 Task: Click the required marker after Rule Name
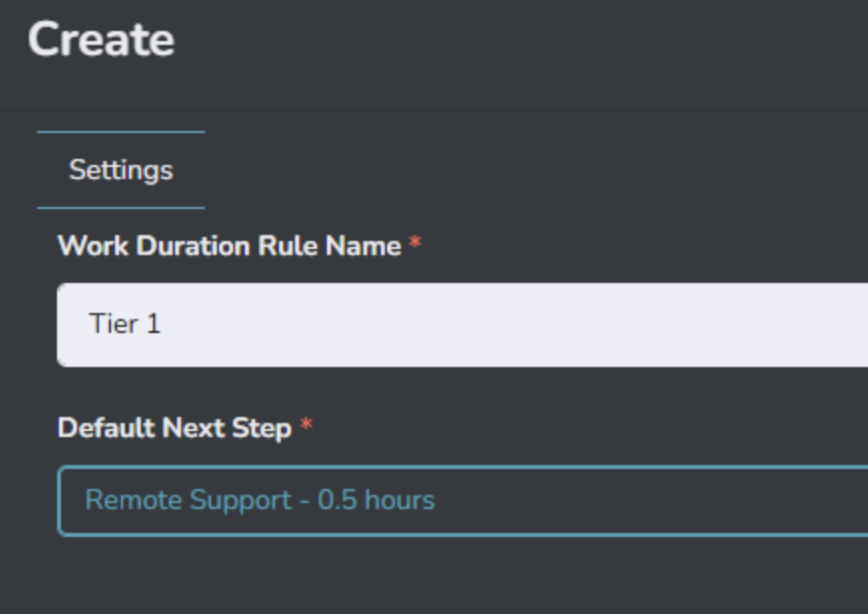(x=415, y=244)
